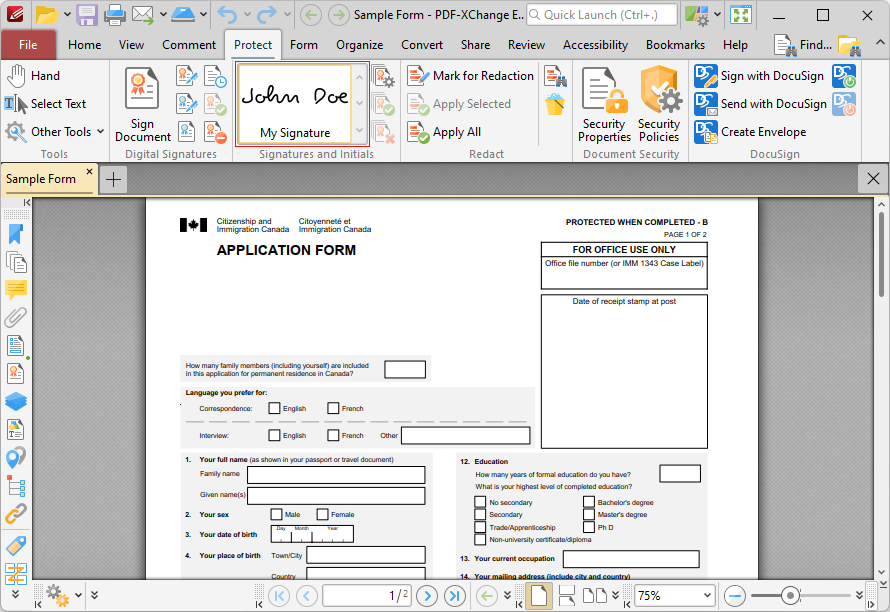Click the Find button
The height and width of the screenshot is (612, 890).
[803, 45]
